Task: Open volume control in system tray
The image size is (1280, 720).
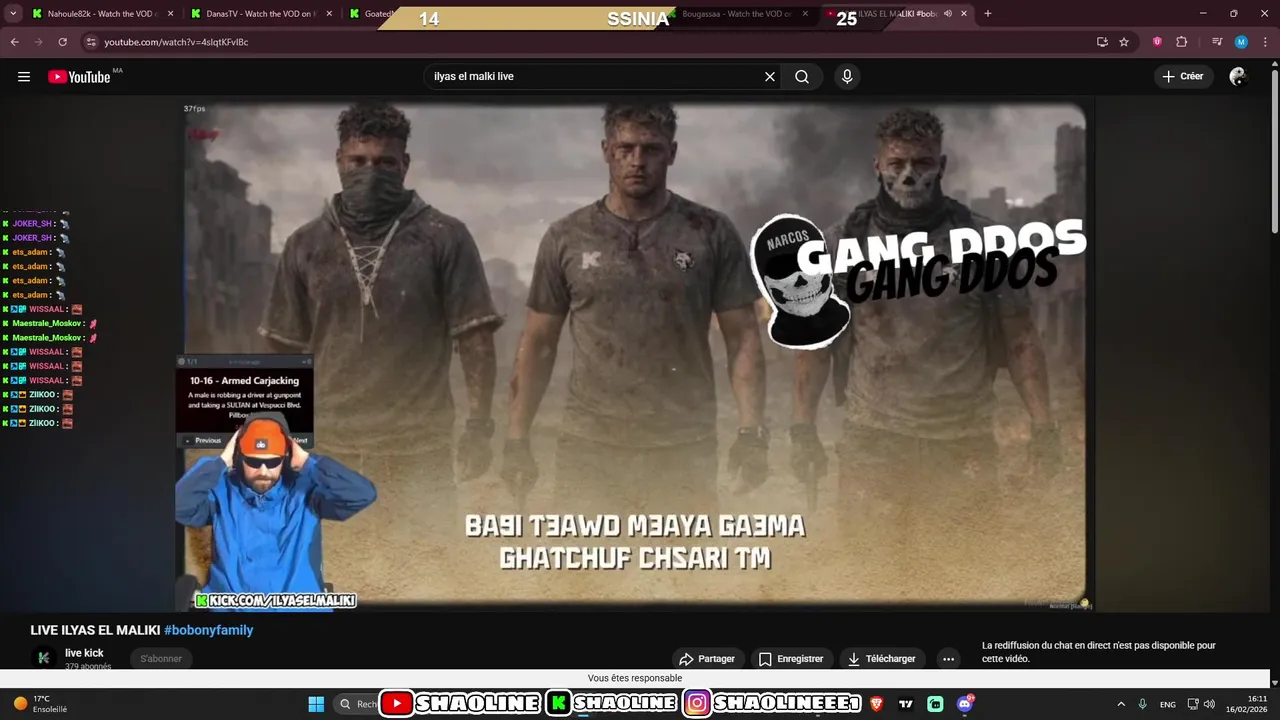Action: (x=1210, y=704)
